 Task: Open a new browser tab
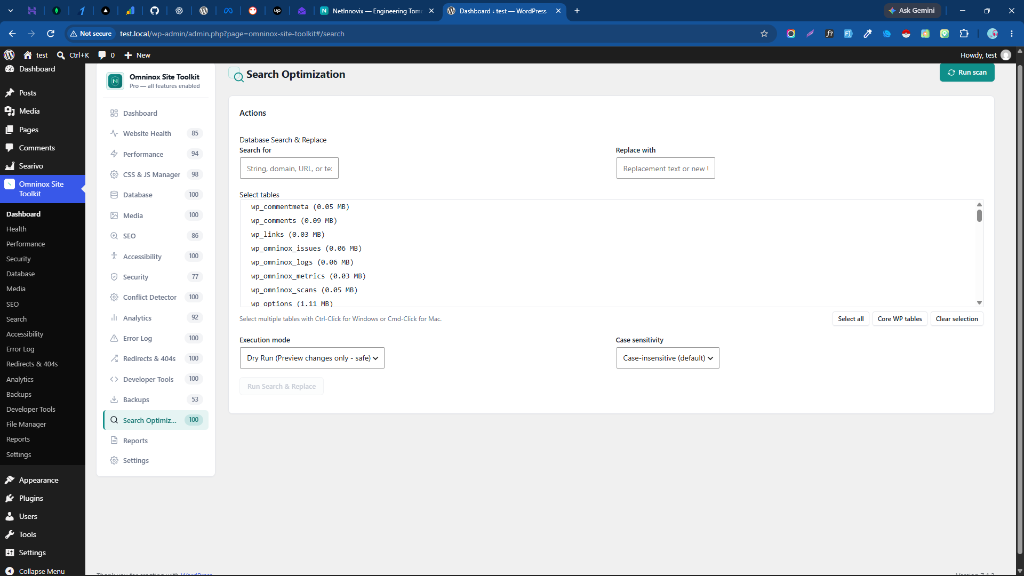(x=577, y=10)
